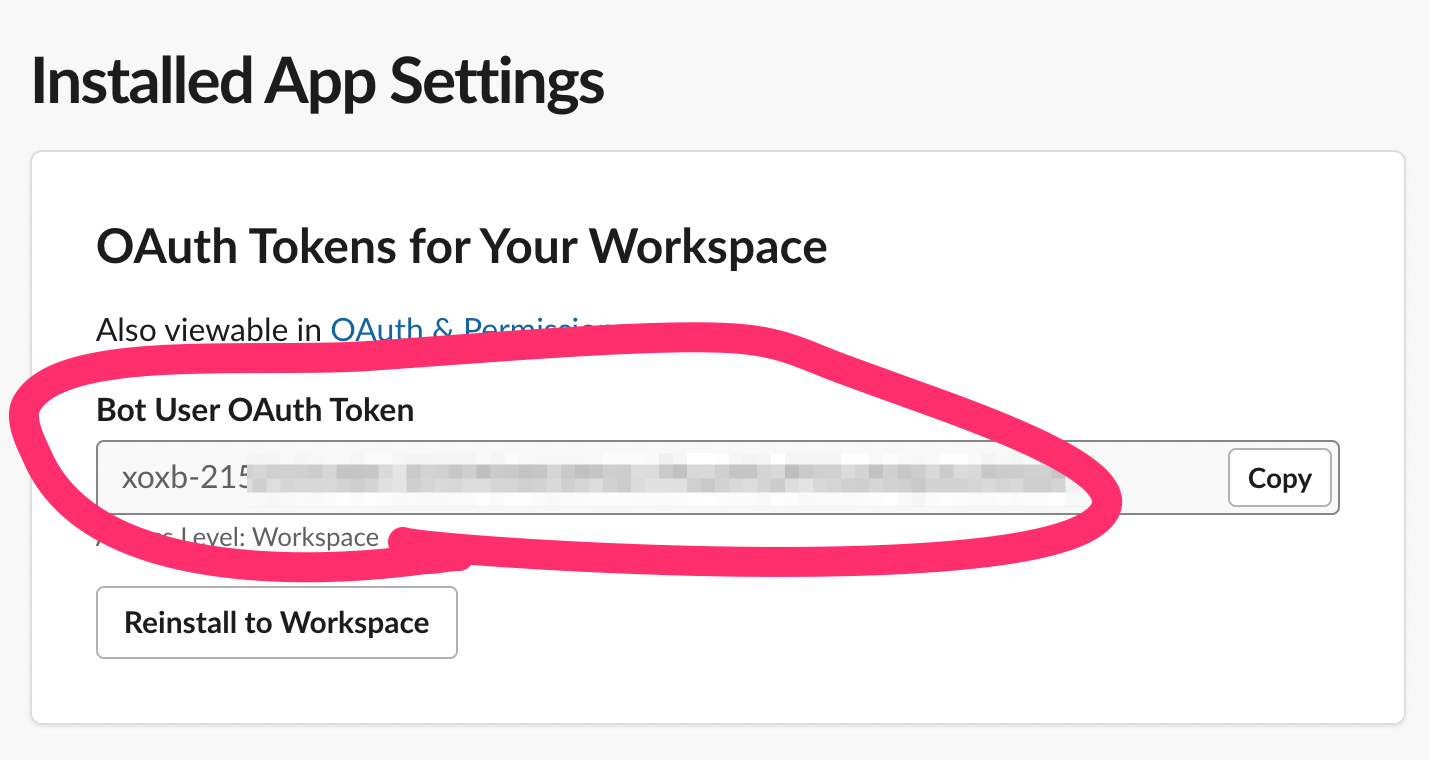Click the blank card area below Reinstall button
This screenshot has width=1430, height=760.
pos(700,690)
